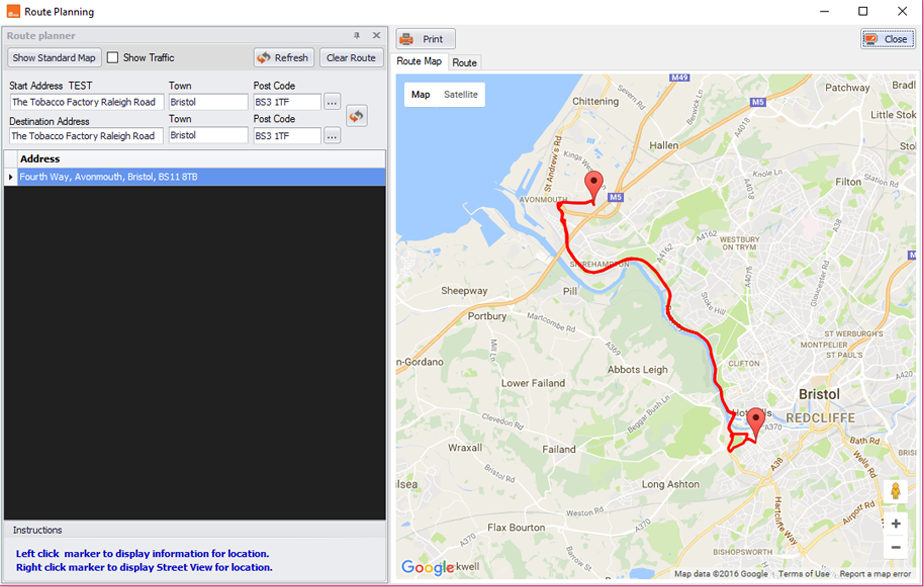
Task: Enable the Show Traffic checkbox
Action: pos(113,57)
